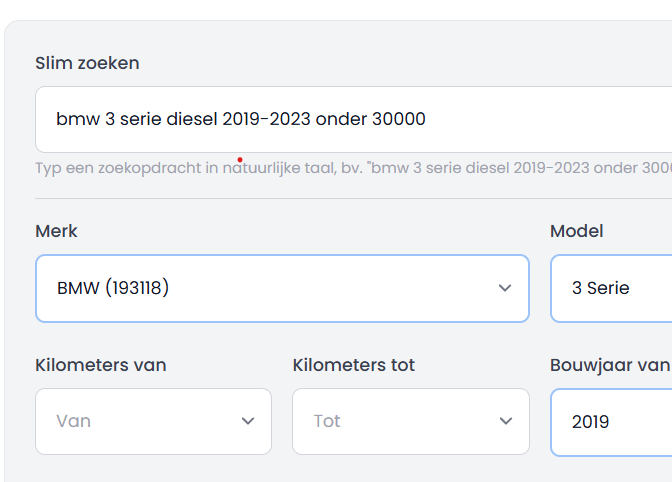
Task: Click the small red dot marker
Action: [240, 159]
